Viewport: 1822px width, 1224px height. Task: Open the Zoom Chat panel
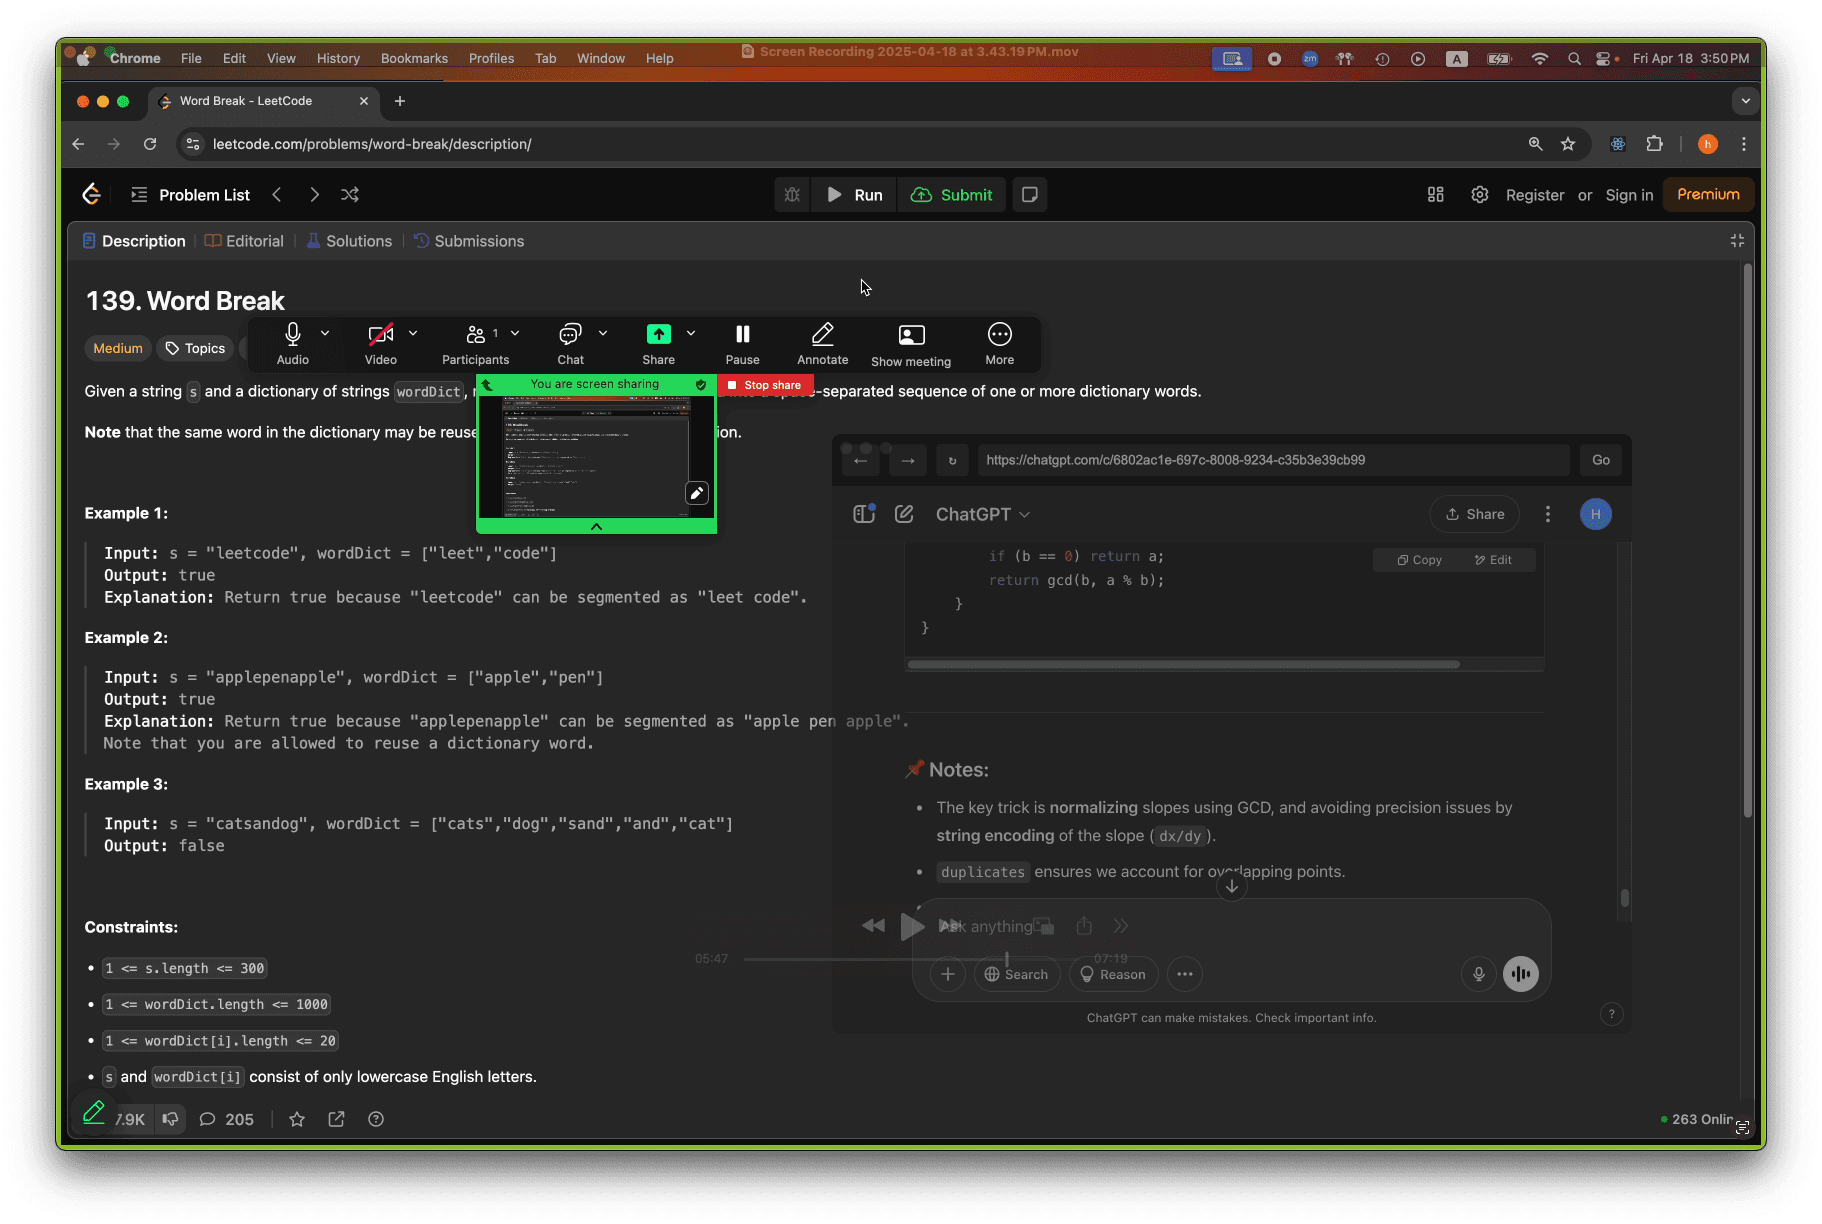tap(571, 344)
